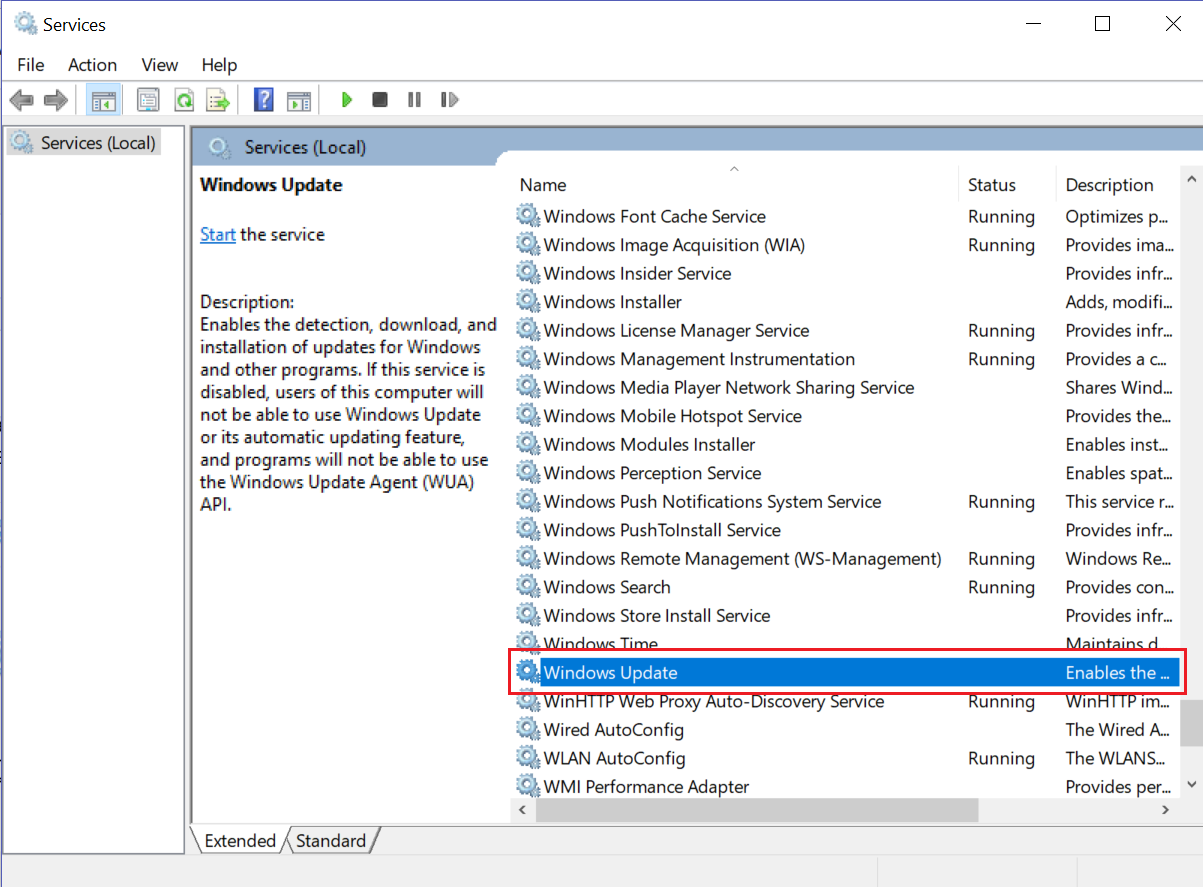Click the Start link to start the service
The width and height of the screenshot is (1203, 887).
218,235
